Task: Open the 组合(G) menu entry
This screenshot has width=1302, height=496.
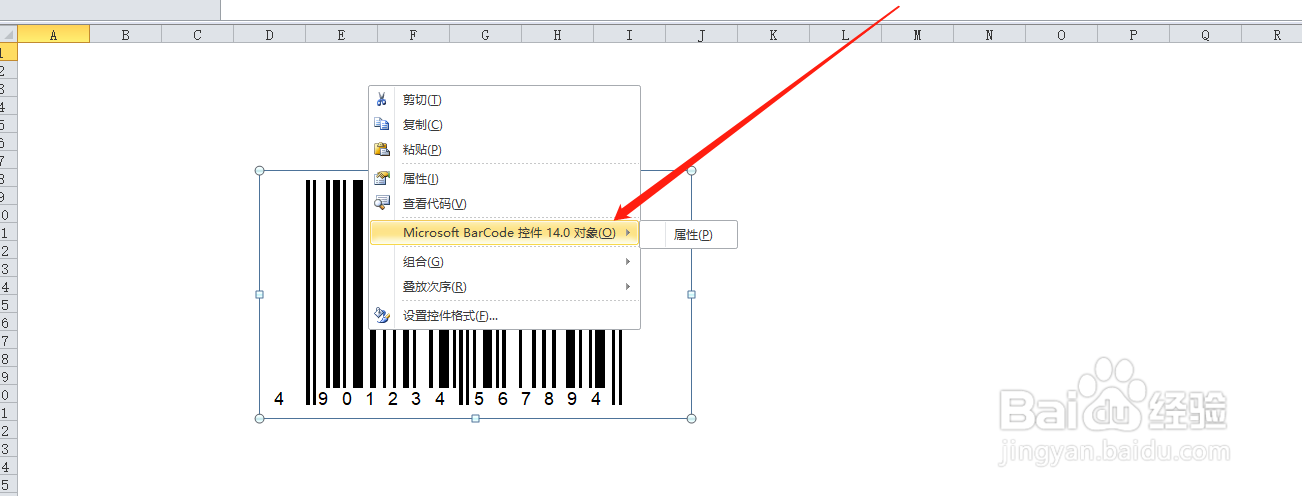Action: pos(504,262)
